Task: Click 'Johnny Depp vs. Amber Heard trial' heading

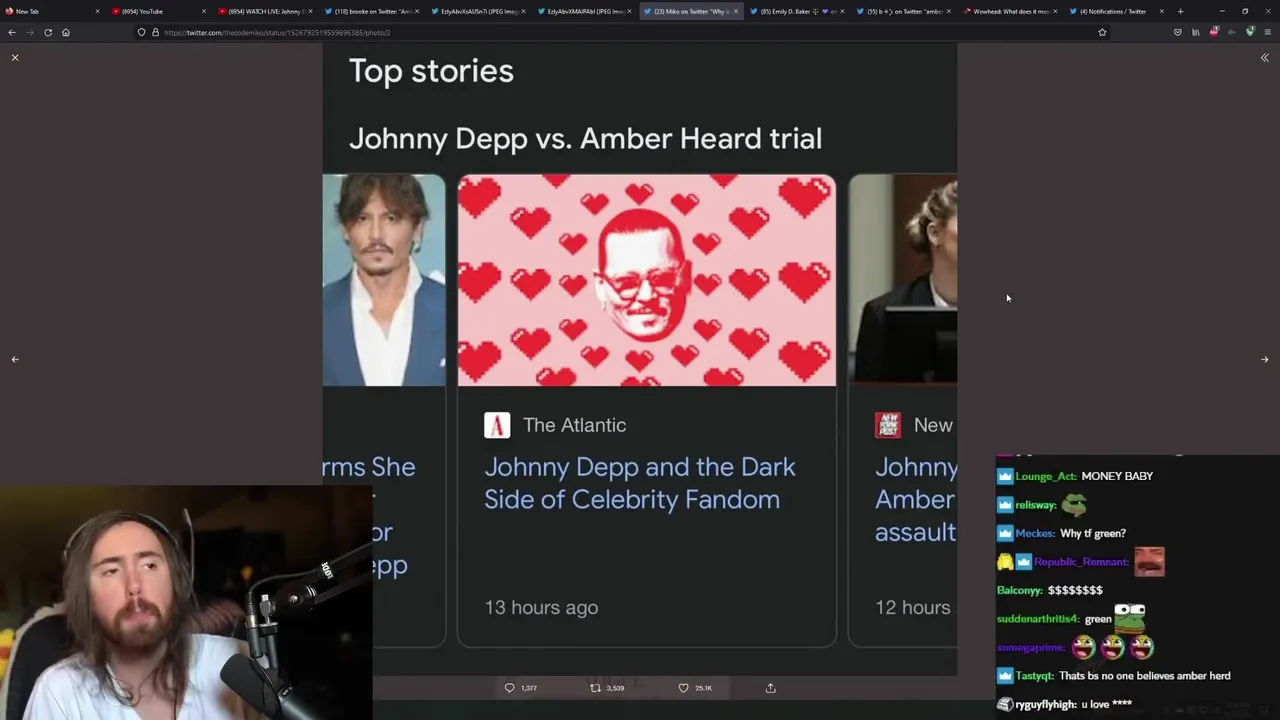Action: 585,138
